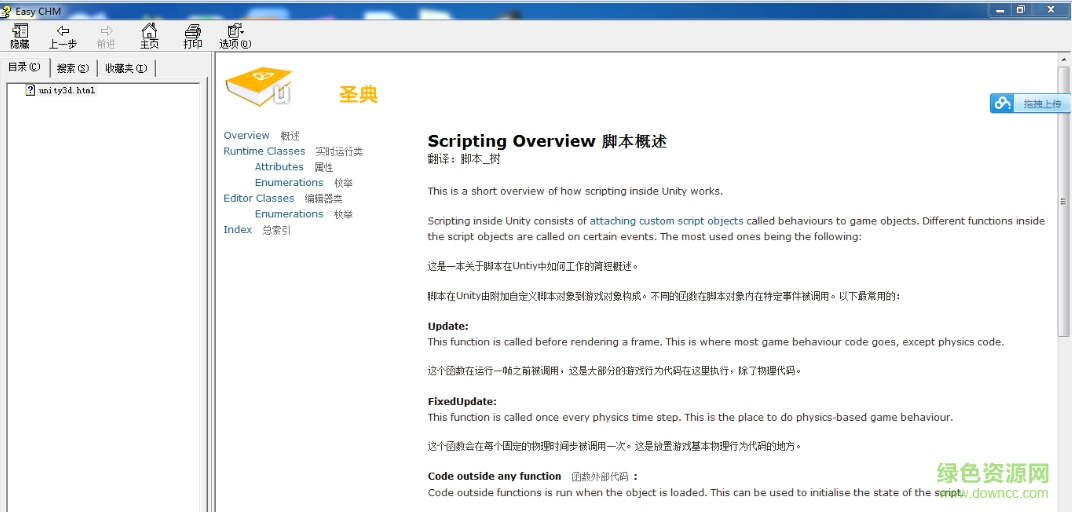Open the Attributes link
1072x512 pixels.
[279, 167]
